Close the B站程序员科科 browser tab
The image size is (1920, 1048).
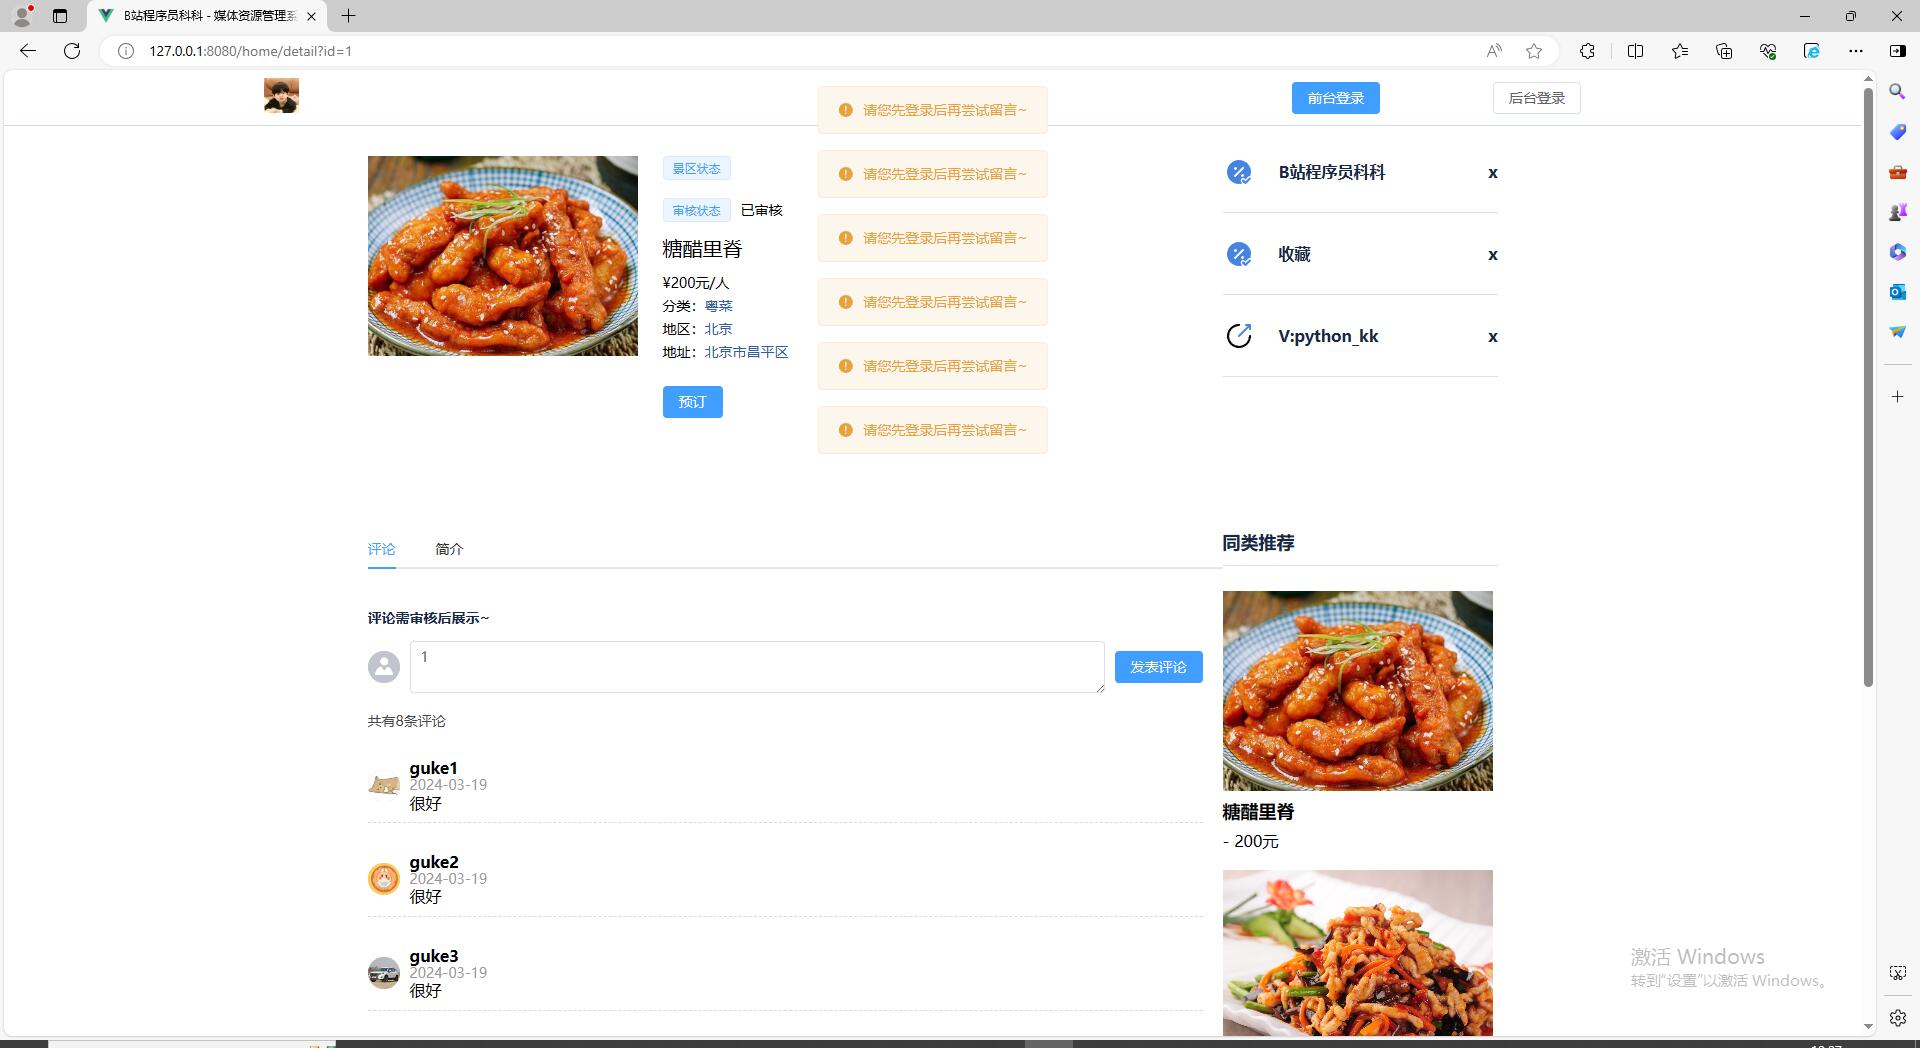coord(312,16)
